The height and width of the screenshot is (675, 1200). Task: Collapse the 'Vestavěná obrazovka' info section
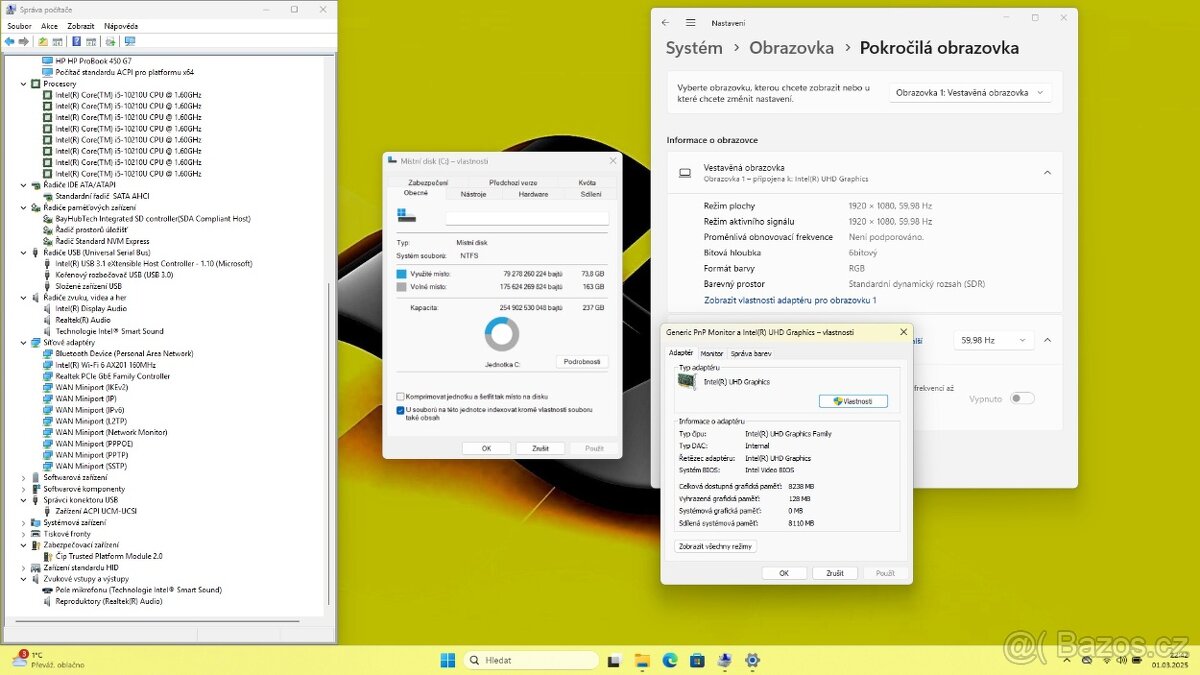(x=1047, y=172)
